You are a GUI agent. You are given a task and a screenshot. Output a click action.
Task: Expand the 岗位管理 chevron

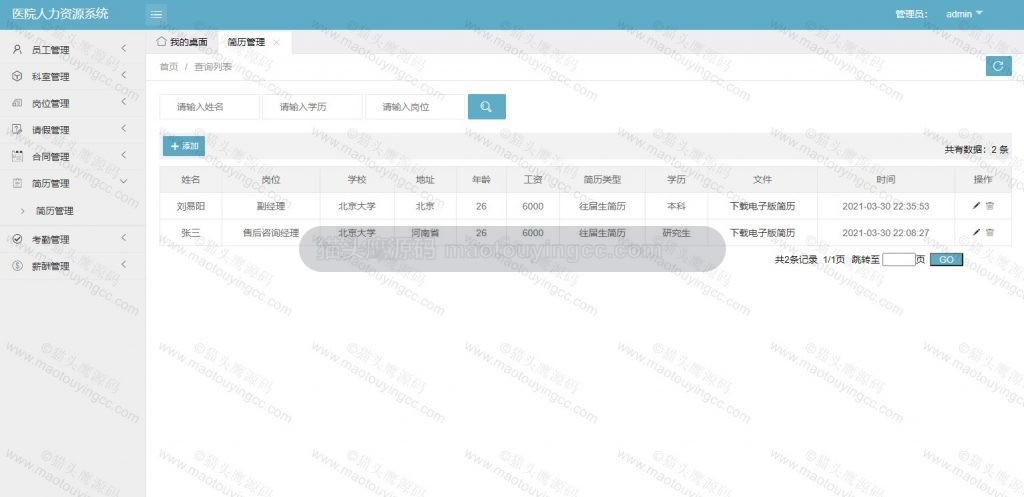pyautogui.click(x=123, y=102)
